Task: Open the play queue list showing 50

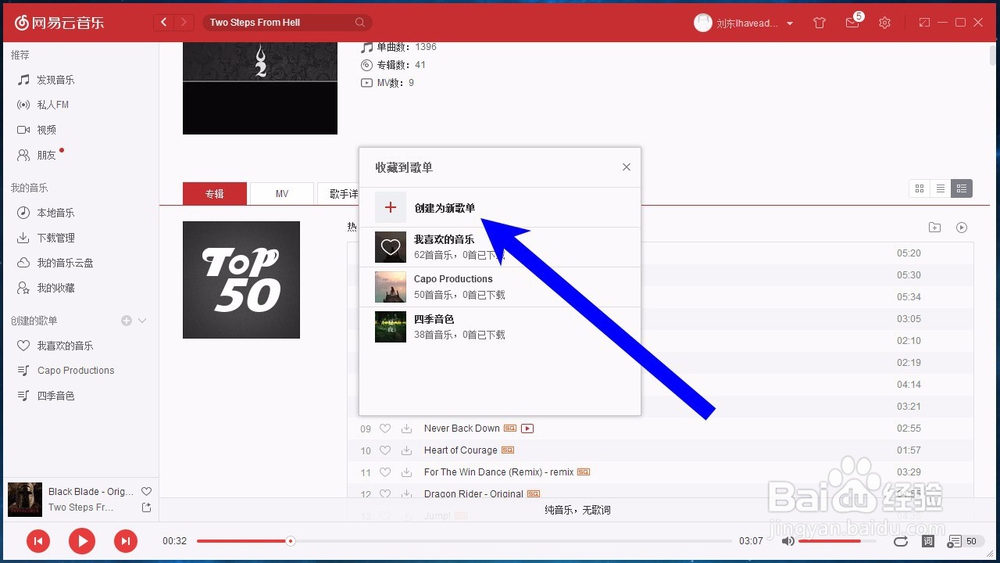Action: pos(963,541)
